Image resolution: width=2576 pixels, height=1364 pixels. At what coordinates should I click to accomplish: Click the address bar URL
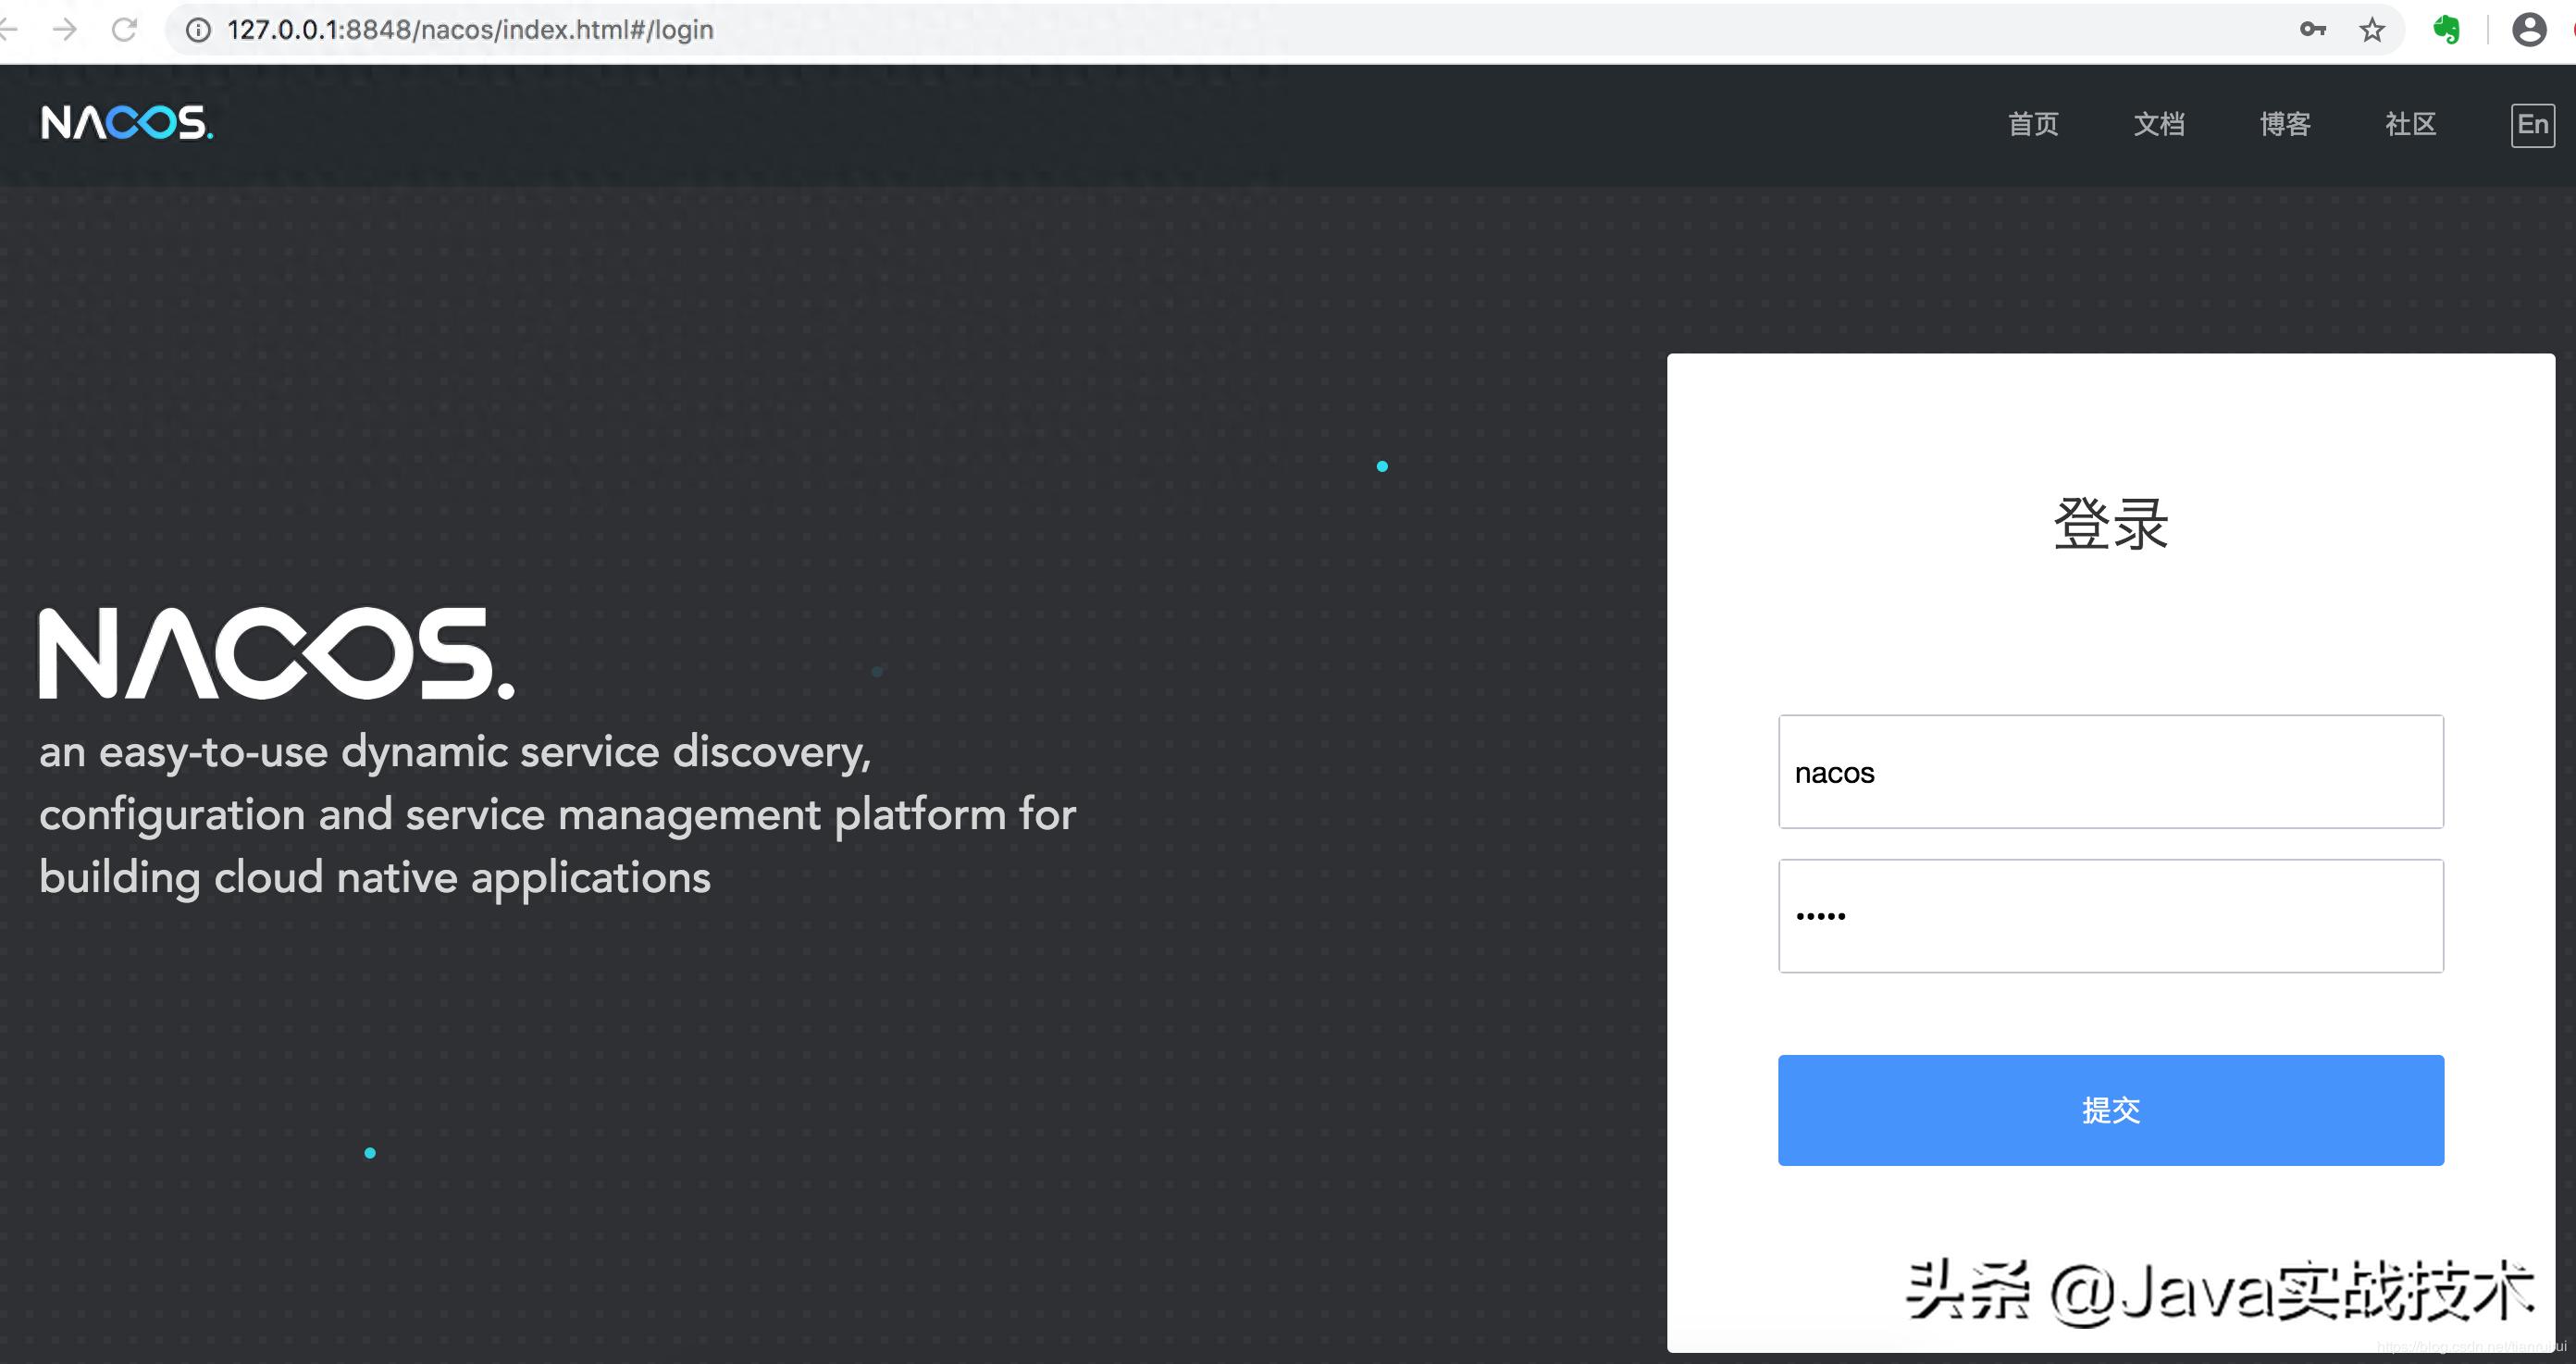coord(470,30)
